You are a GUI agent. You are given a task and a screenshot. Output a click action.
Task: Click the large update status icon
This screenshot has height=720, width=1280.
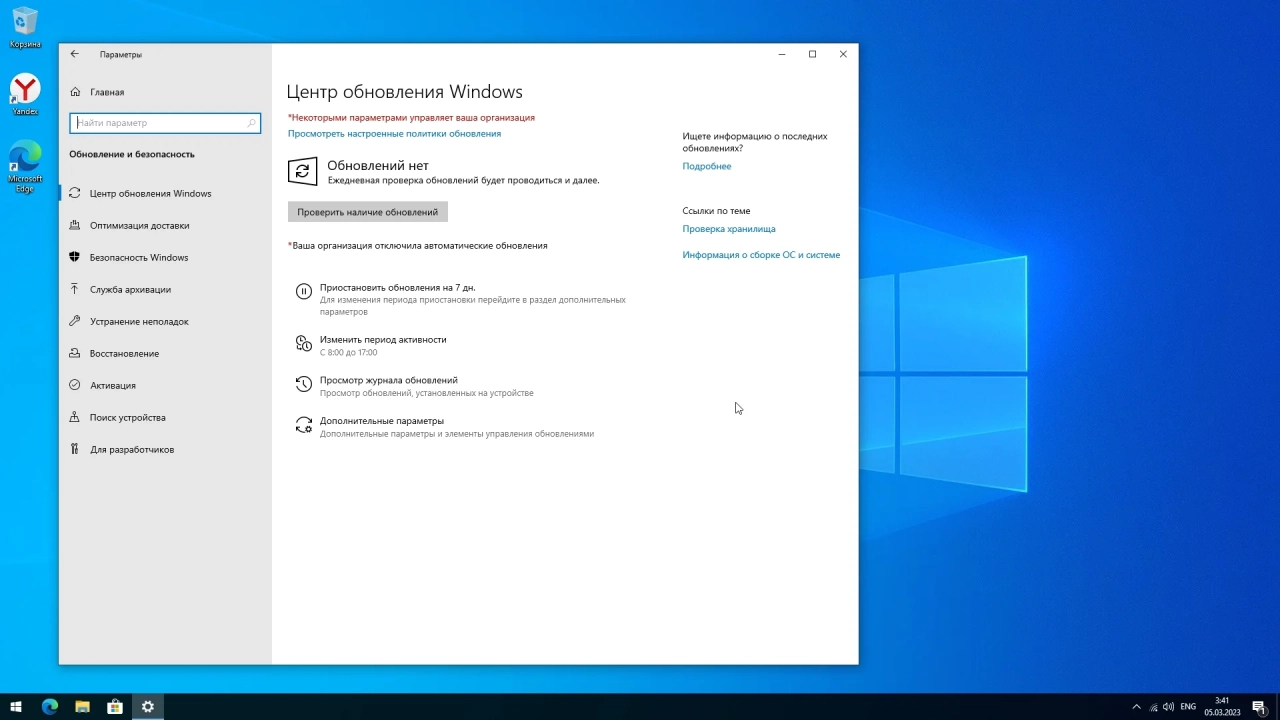(303, 171)
